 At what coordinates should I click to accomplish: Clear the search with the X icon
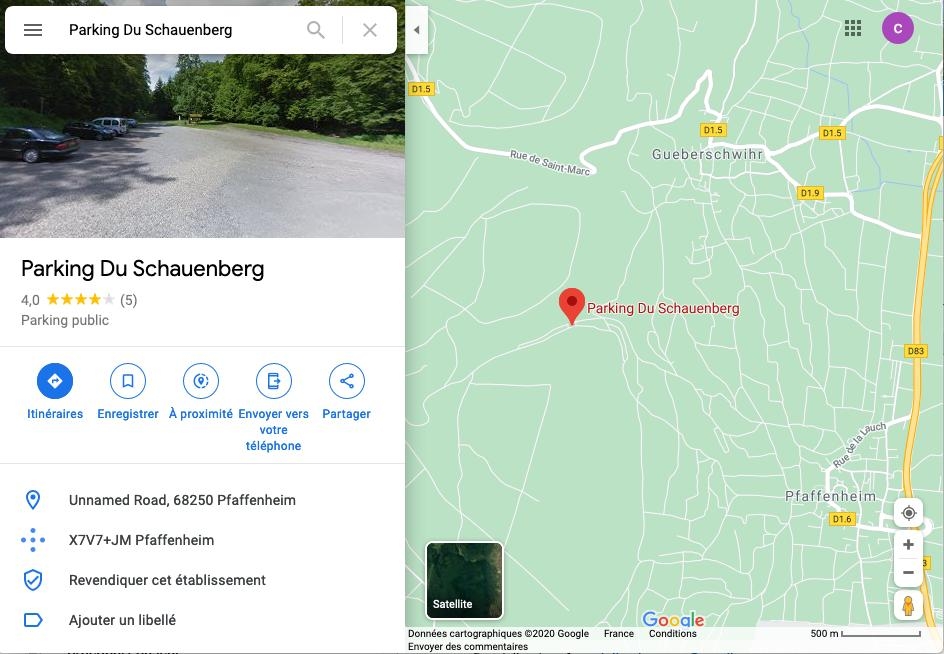[370, 30]
